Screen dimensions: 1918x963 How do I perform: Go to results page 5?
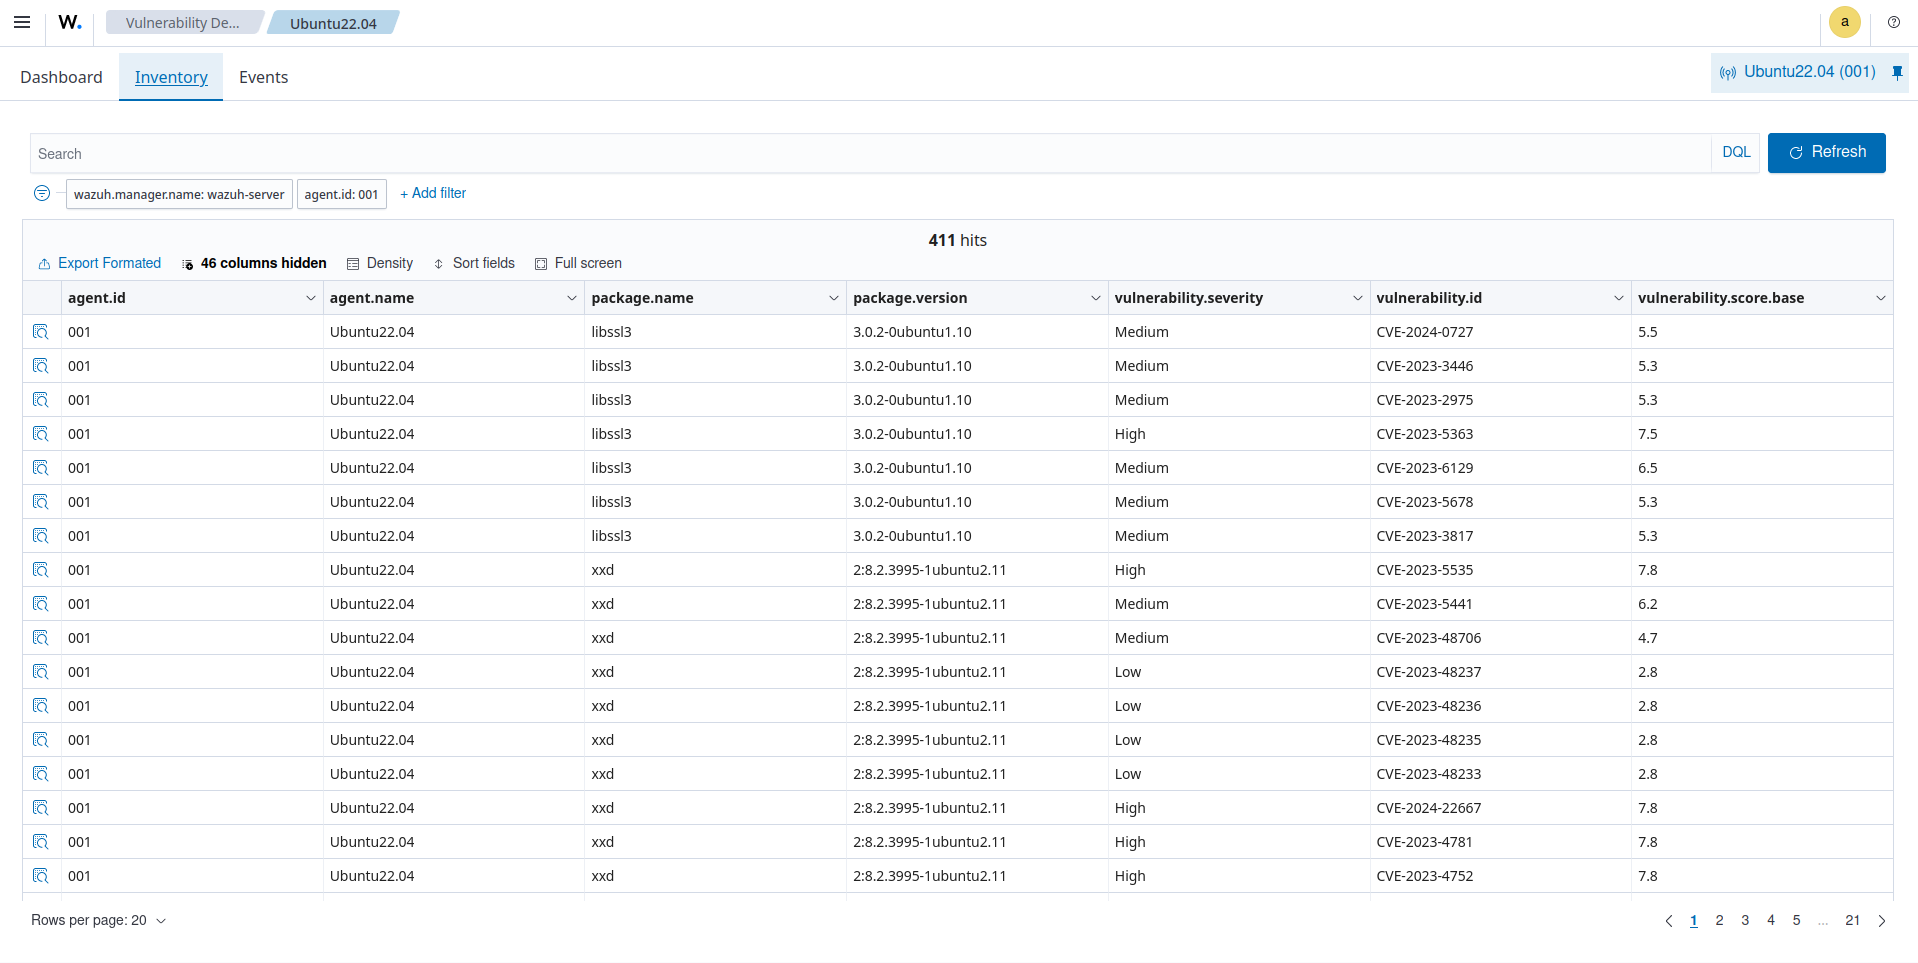(1796, 920)
